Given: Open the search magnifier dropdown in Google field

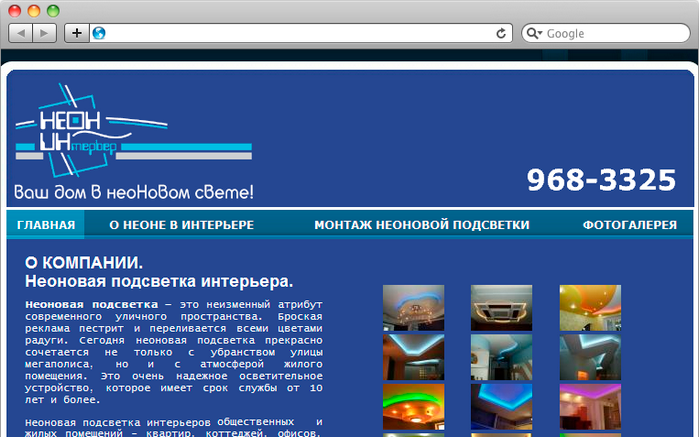Looking at the screenshot, I should (535, 33).
